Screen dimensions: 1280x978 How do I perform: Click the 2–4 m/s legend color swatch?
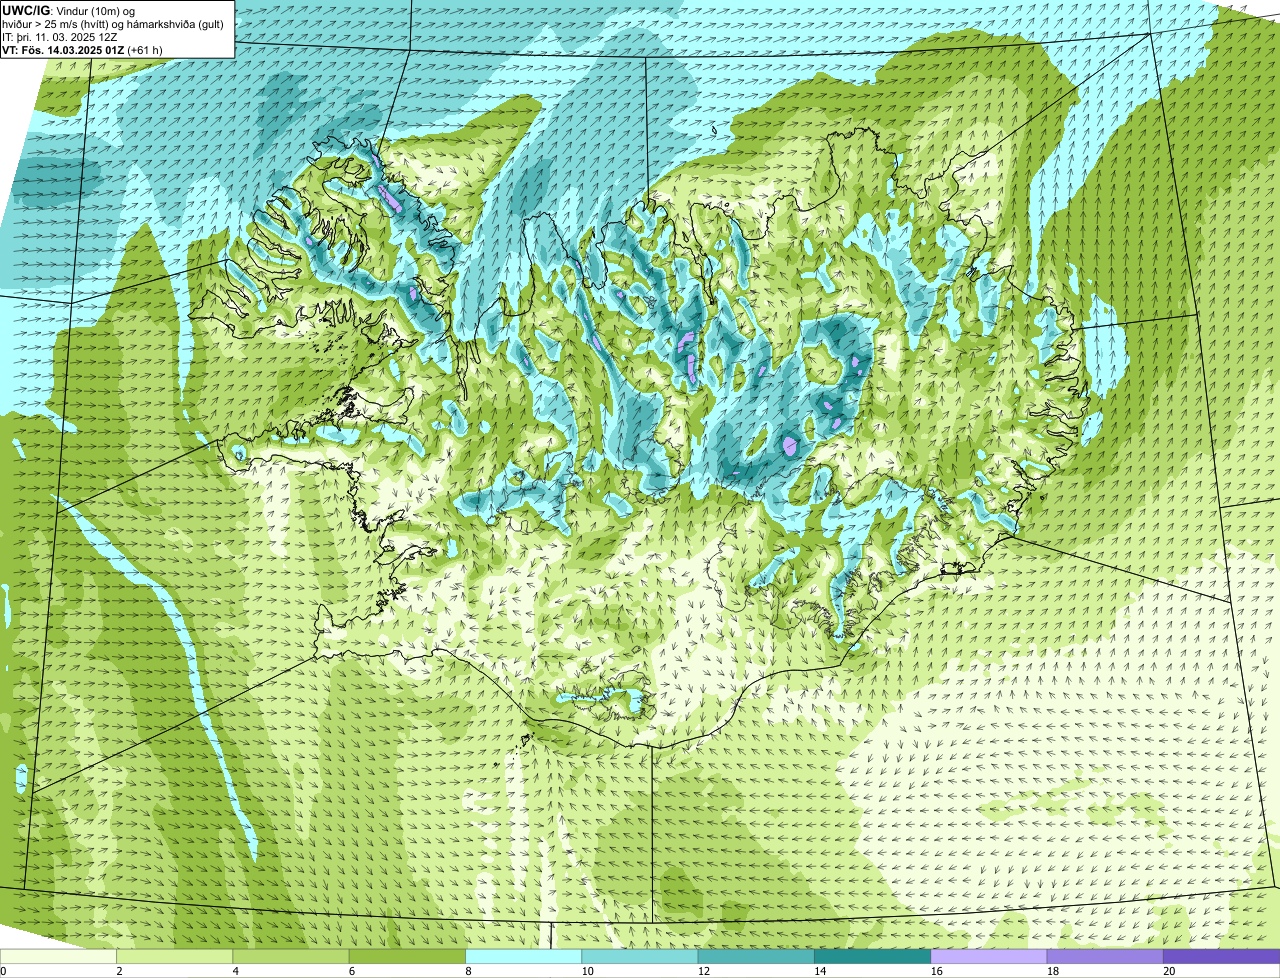coord(174,956)
